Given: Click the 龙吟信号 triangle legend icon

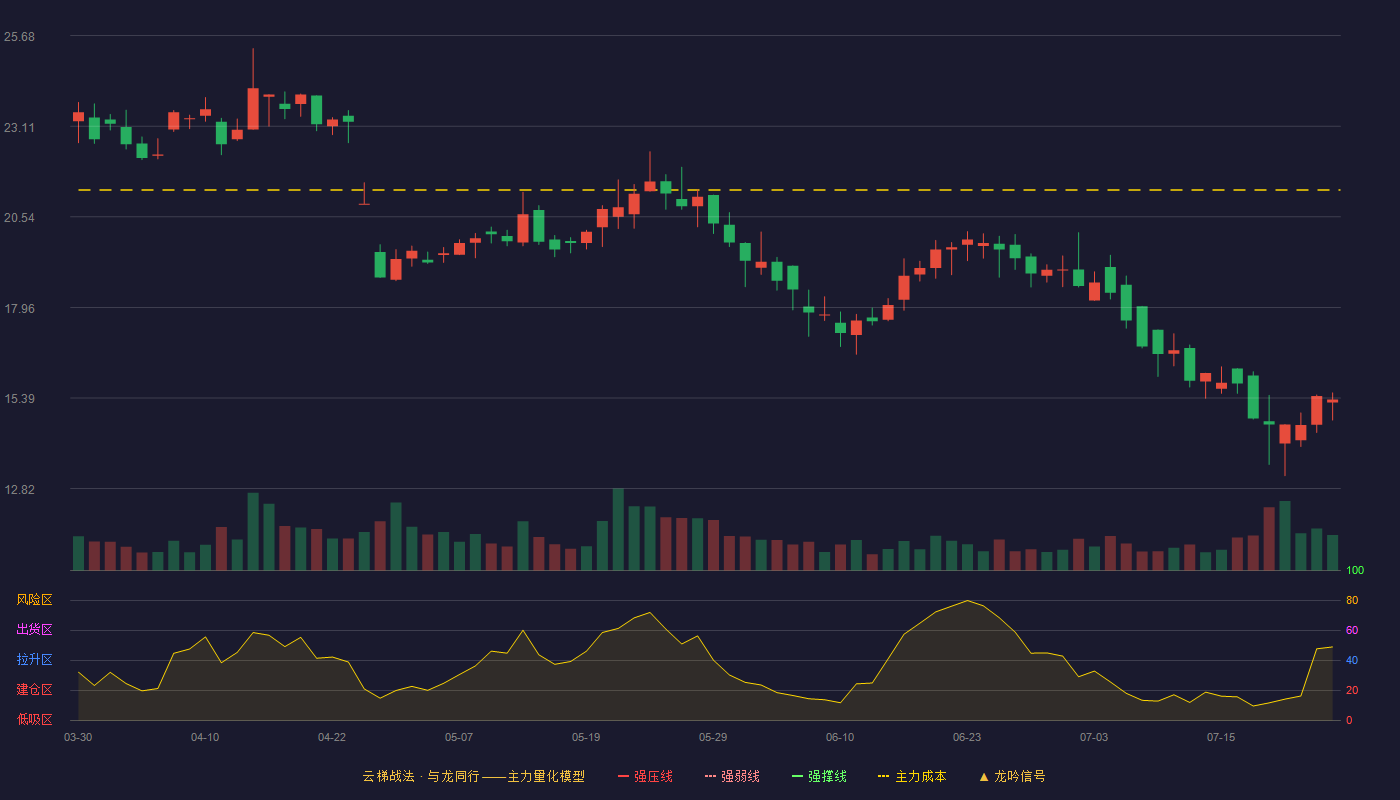Looking at the screenshot, I should [x=983, y=776].
